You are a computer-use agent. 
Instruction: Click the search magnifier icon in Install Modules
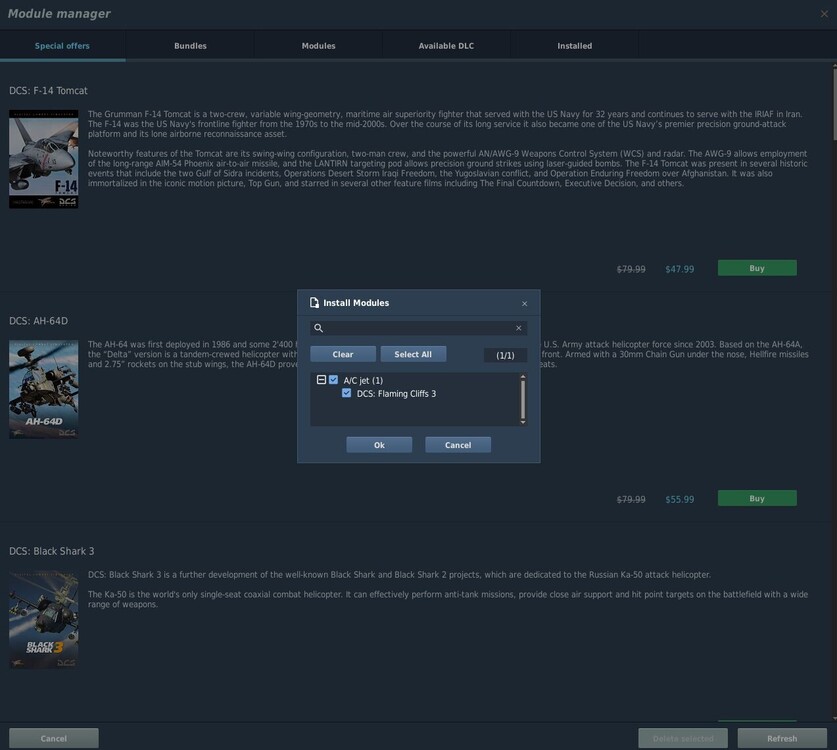318,328
